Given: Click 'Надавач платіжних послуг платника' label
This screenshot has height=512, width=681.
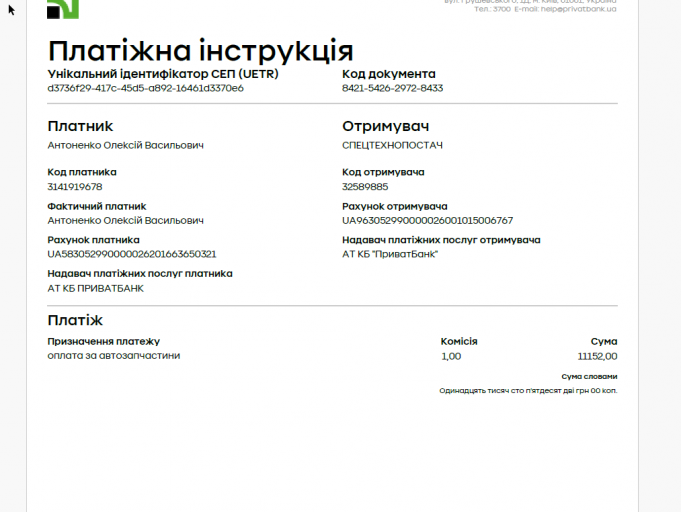Looking at the screenshot, I should pyautogui.click(x=140, y=274).
